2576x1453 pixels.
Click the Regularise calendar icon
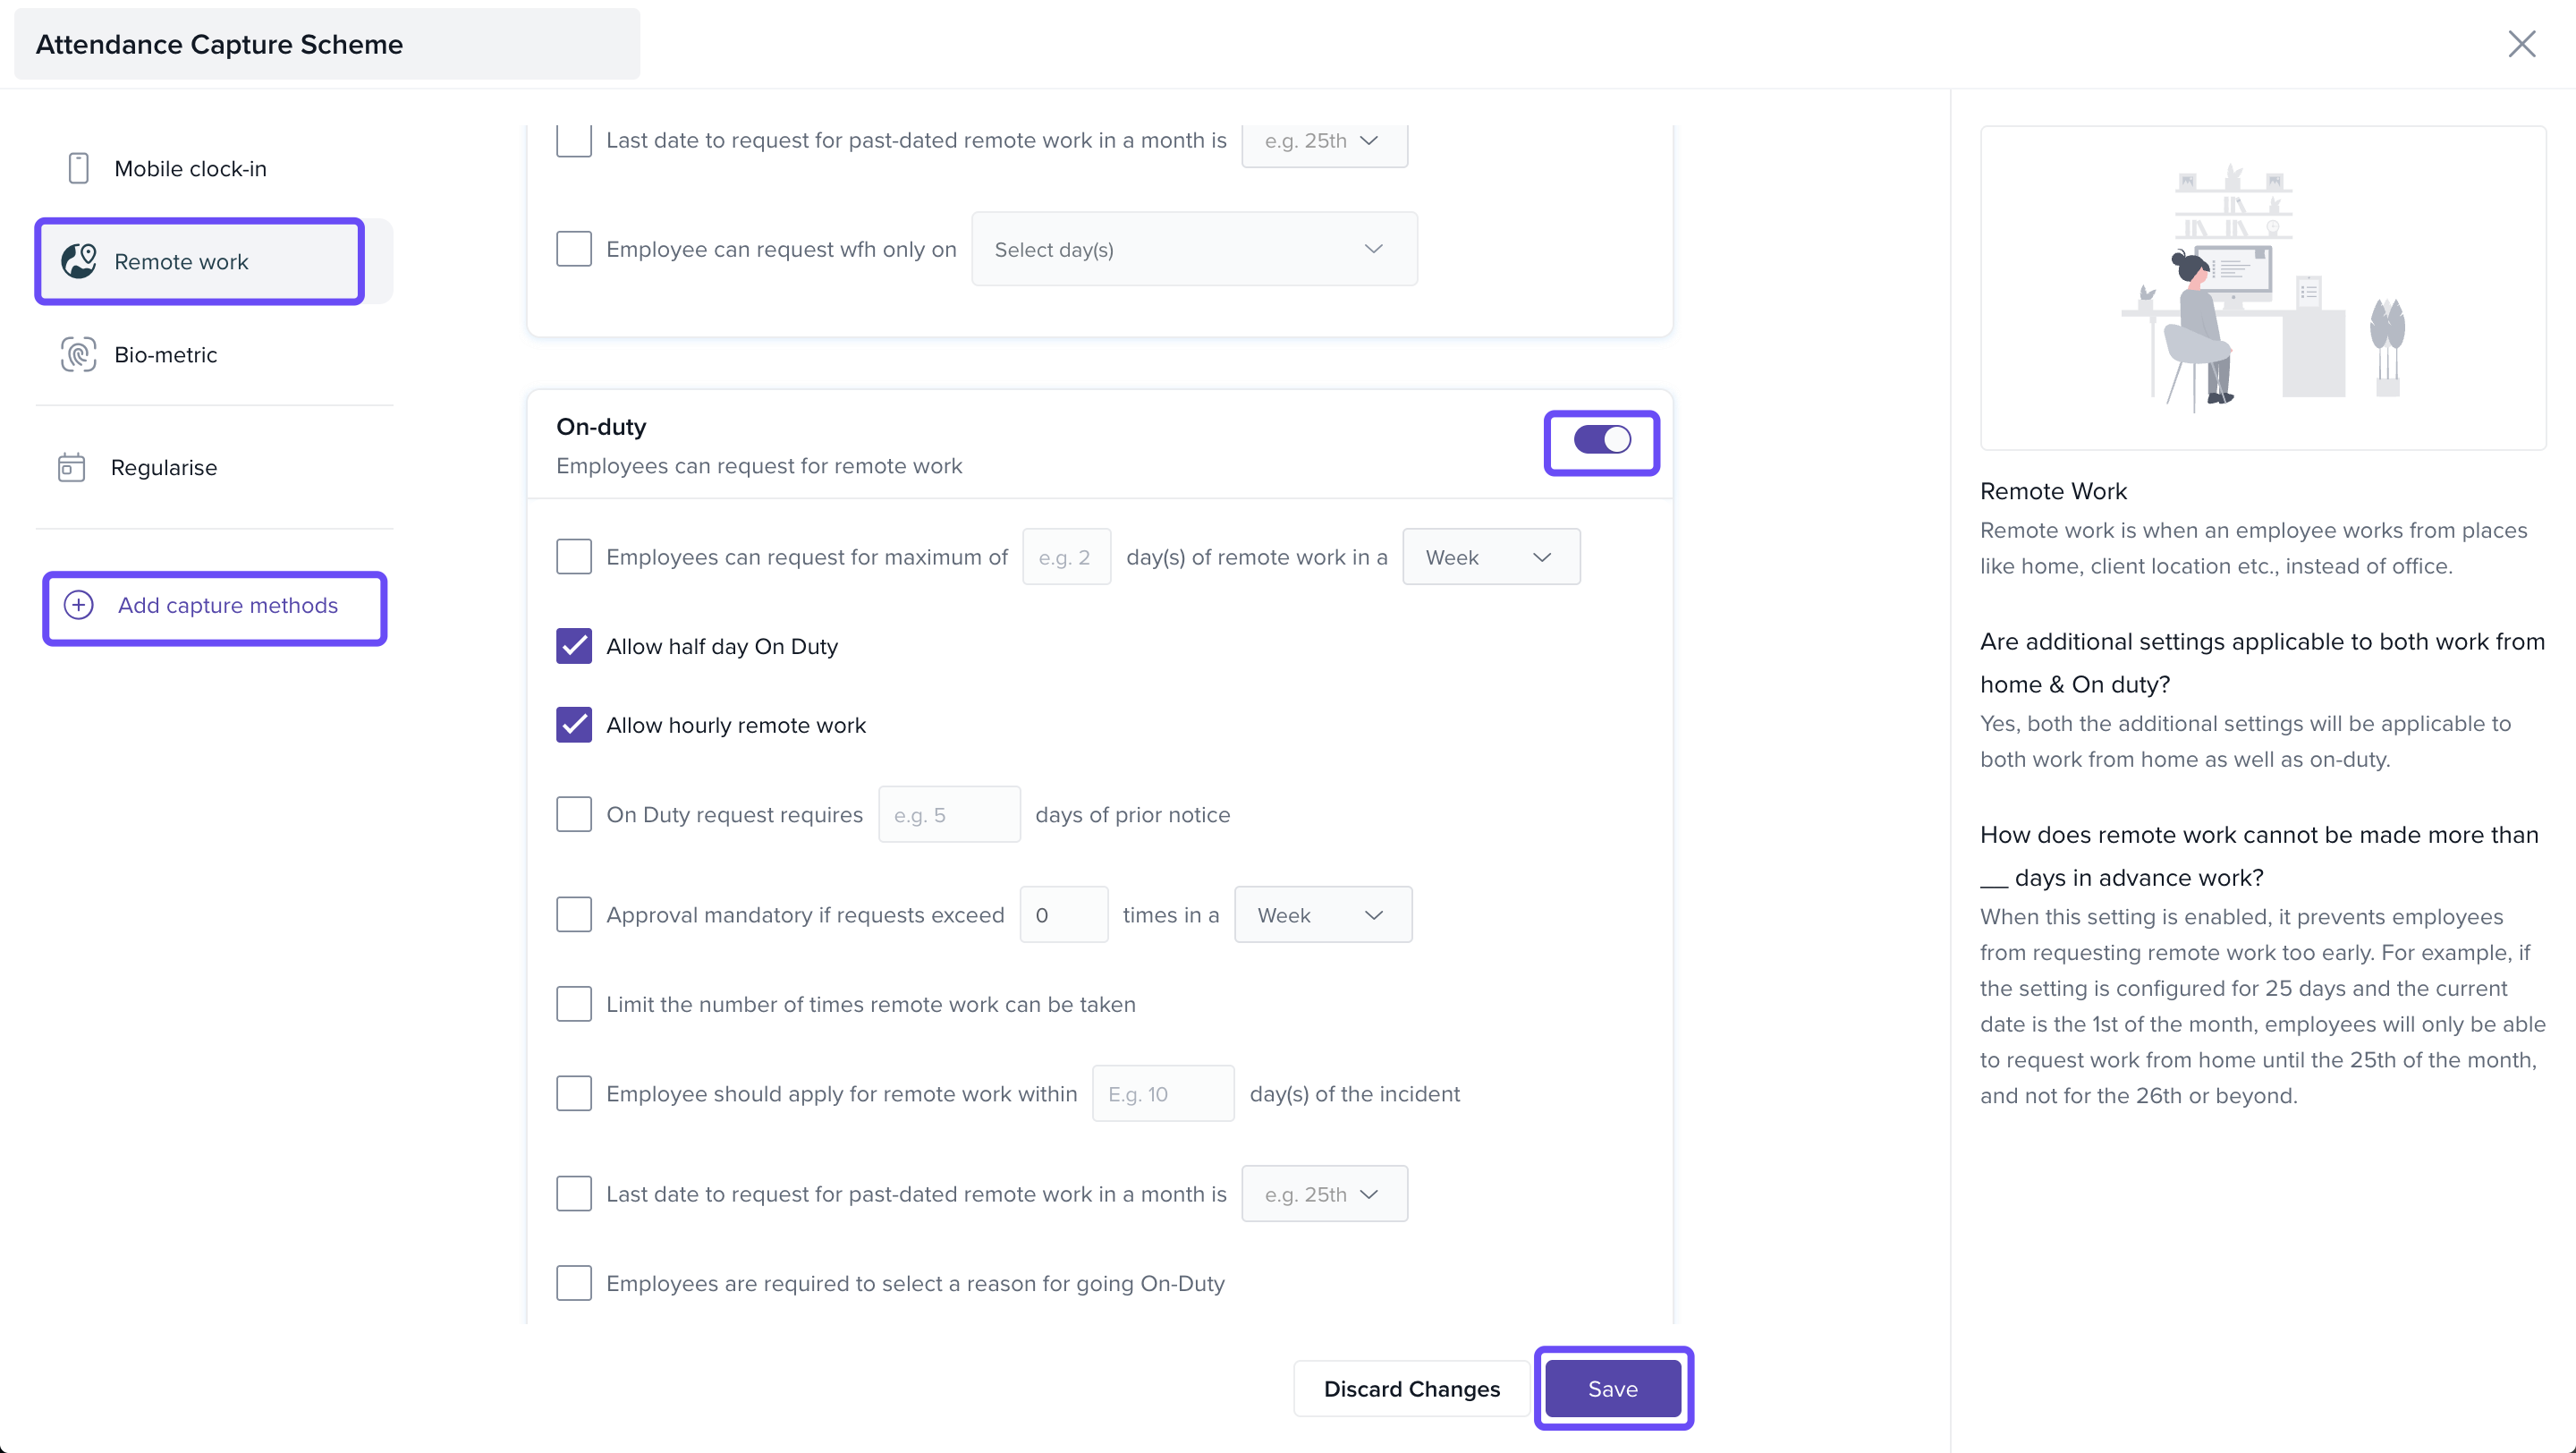pyautogui.click(x=71, y=467)
